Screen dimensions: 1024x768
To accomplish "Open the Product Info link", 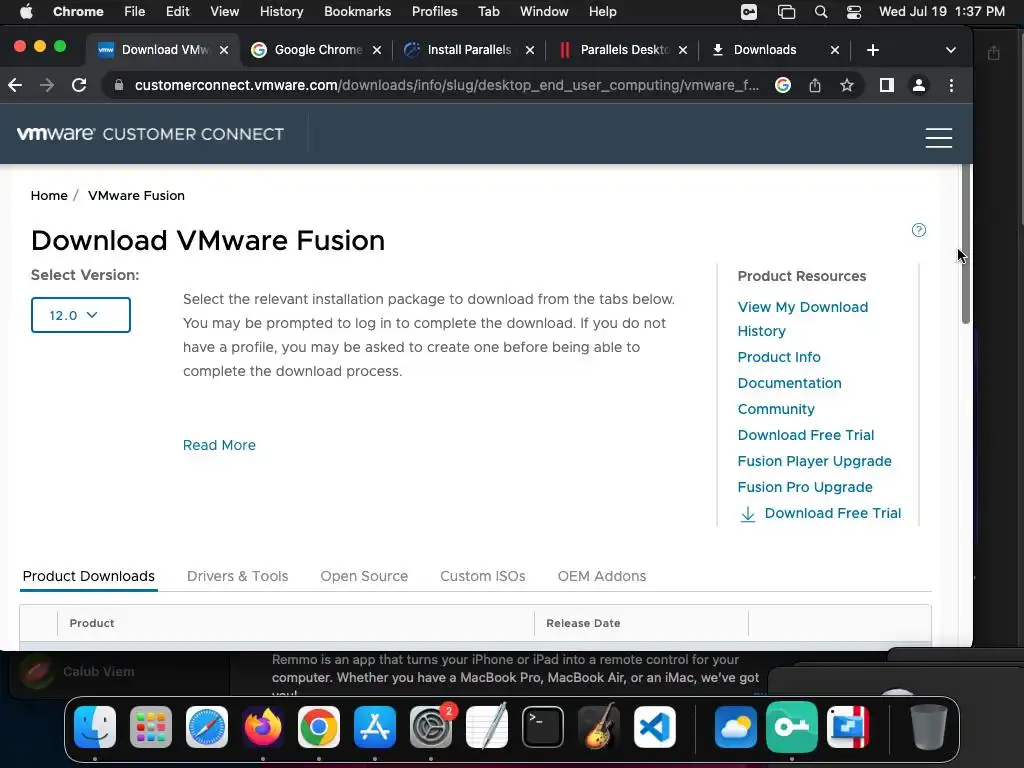I will (x=779, y=357).
